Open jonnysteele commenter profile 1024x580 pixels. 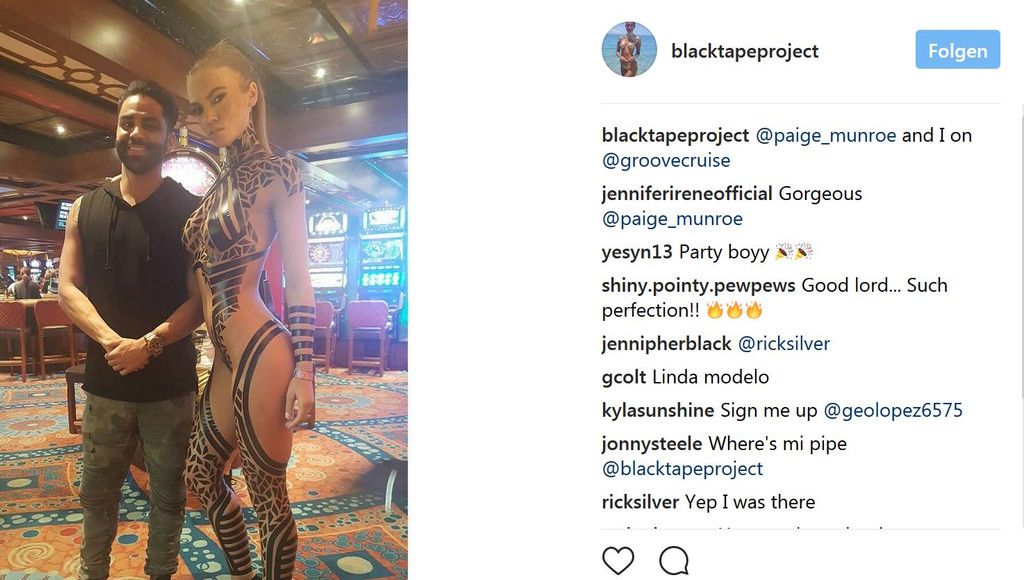pos(652,443)
